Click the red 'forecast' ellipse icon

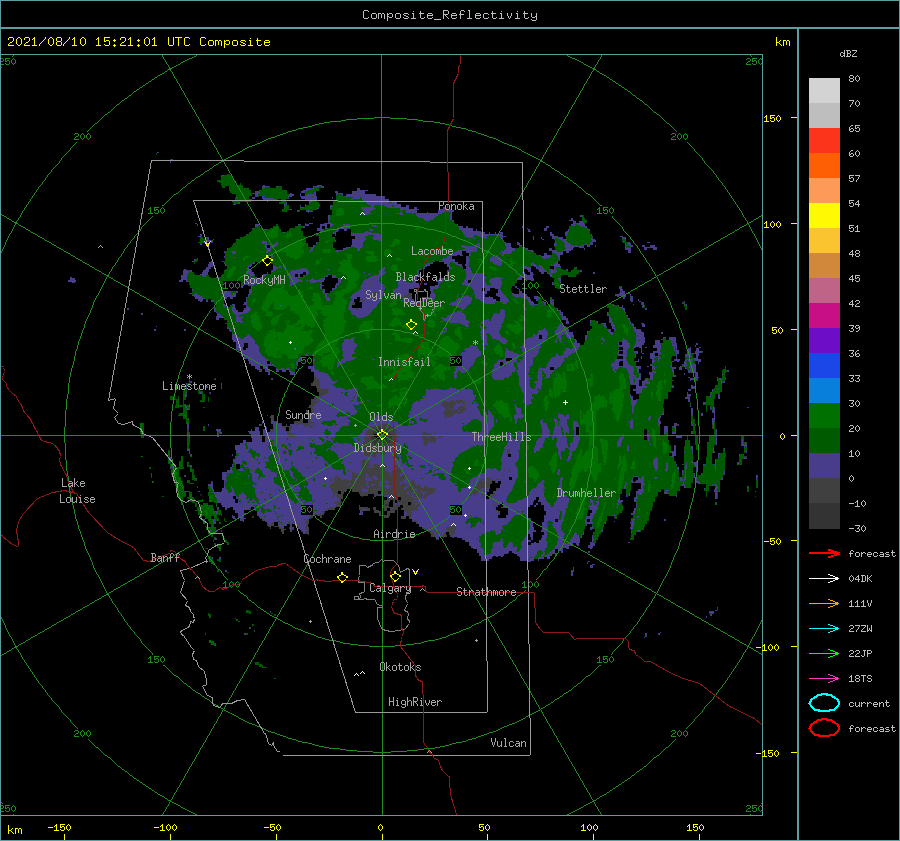tap(824, 728)
